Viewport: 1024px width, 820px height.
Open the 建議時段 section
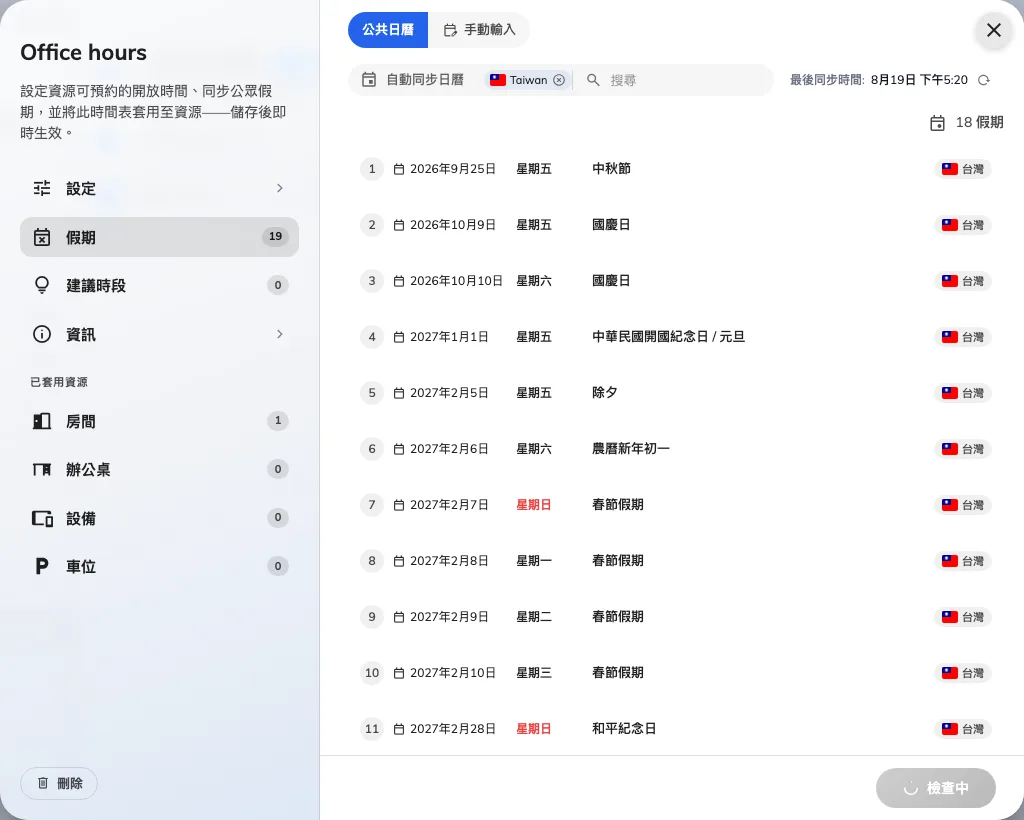point(159,285)
